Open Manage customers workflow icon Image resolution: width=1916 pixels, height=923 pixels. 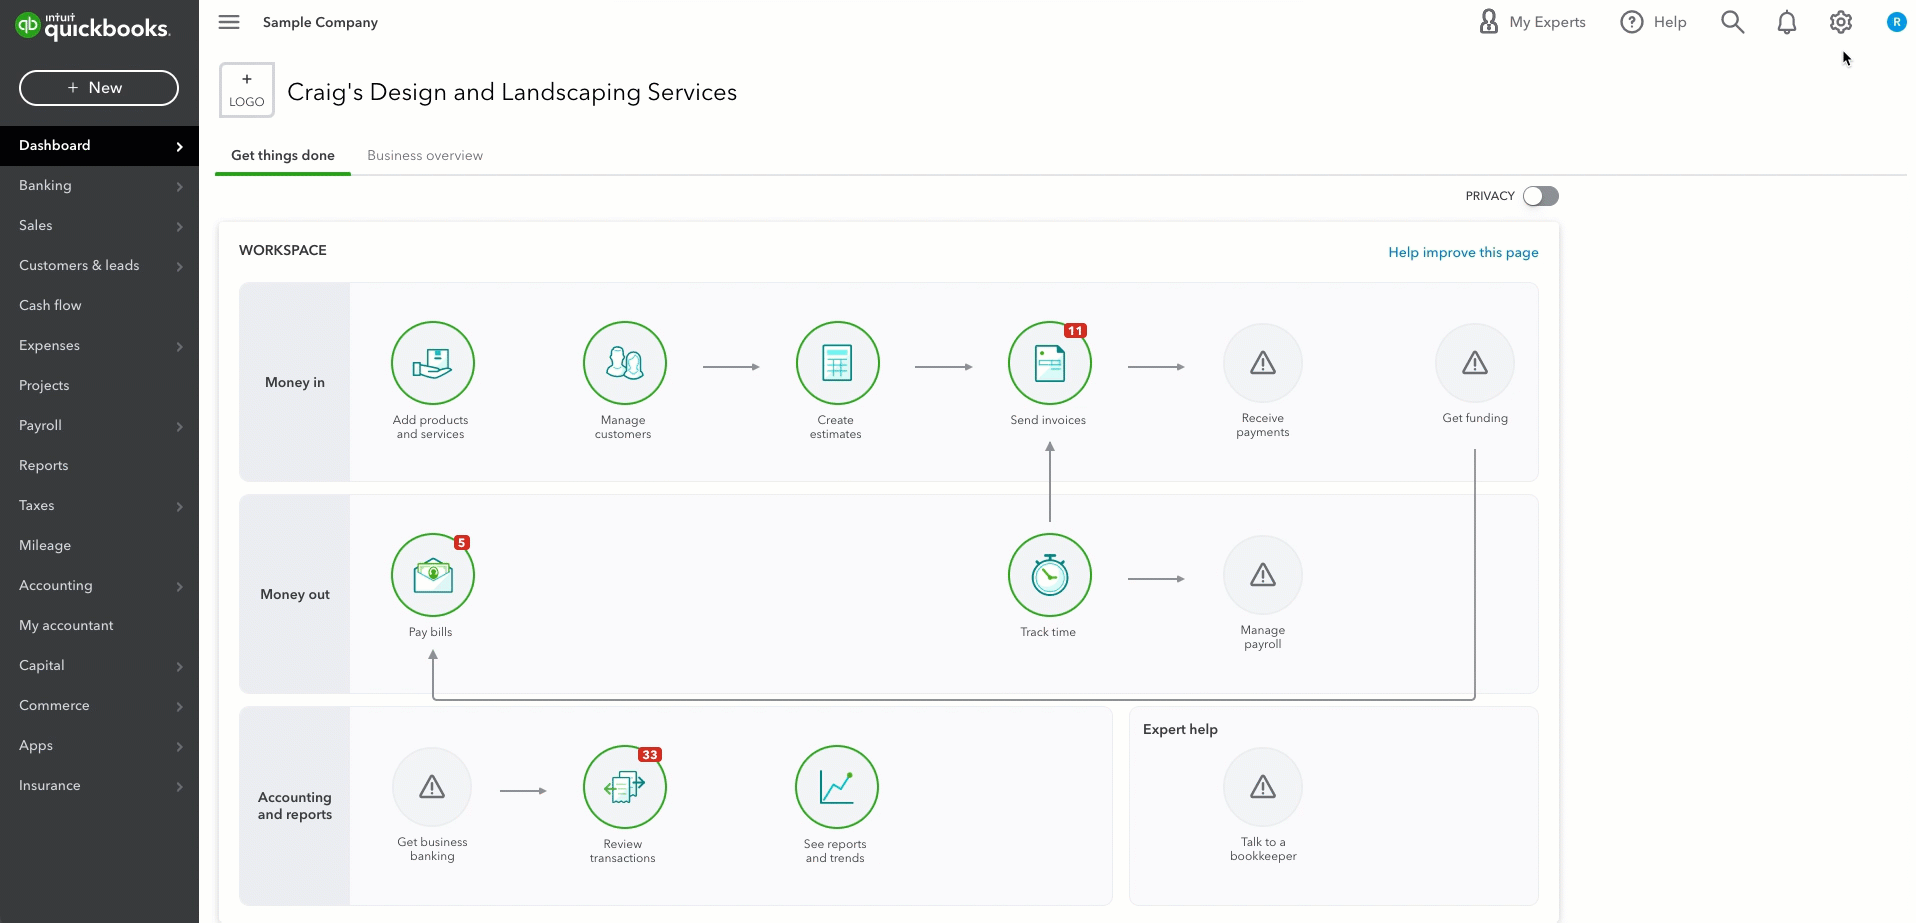click(624, 363)
